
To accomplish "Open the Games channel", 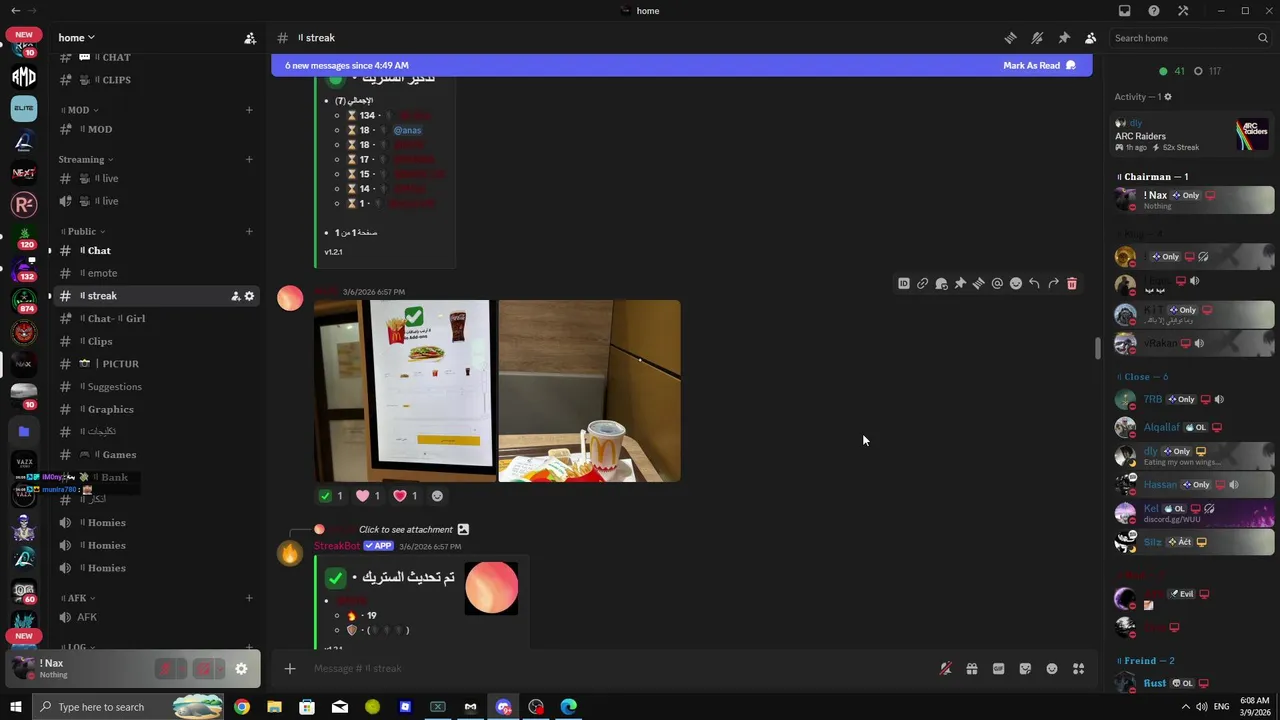I will [154, 455].
